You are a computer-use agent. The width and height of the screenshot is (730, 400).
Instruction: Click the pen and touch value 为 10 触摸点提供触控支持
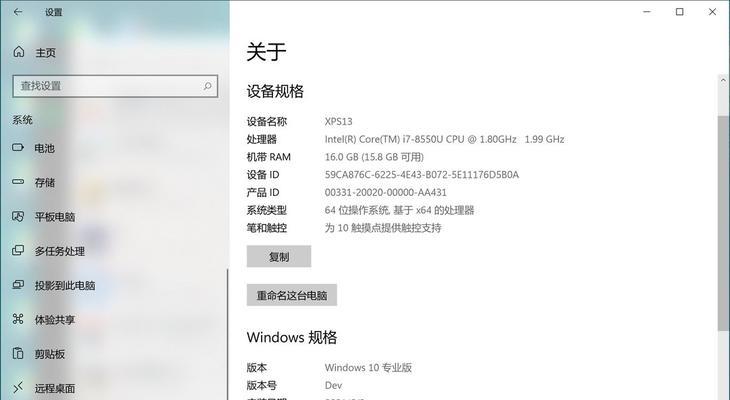(383, 228)
